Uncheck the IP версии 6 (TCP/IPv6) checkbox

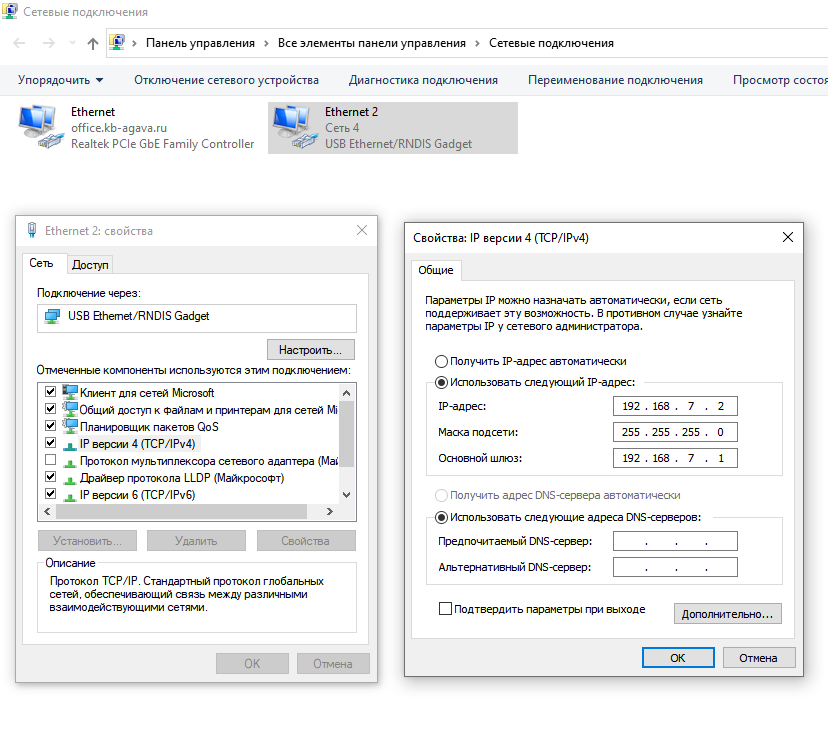tap(50, 495)
